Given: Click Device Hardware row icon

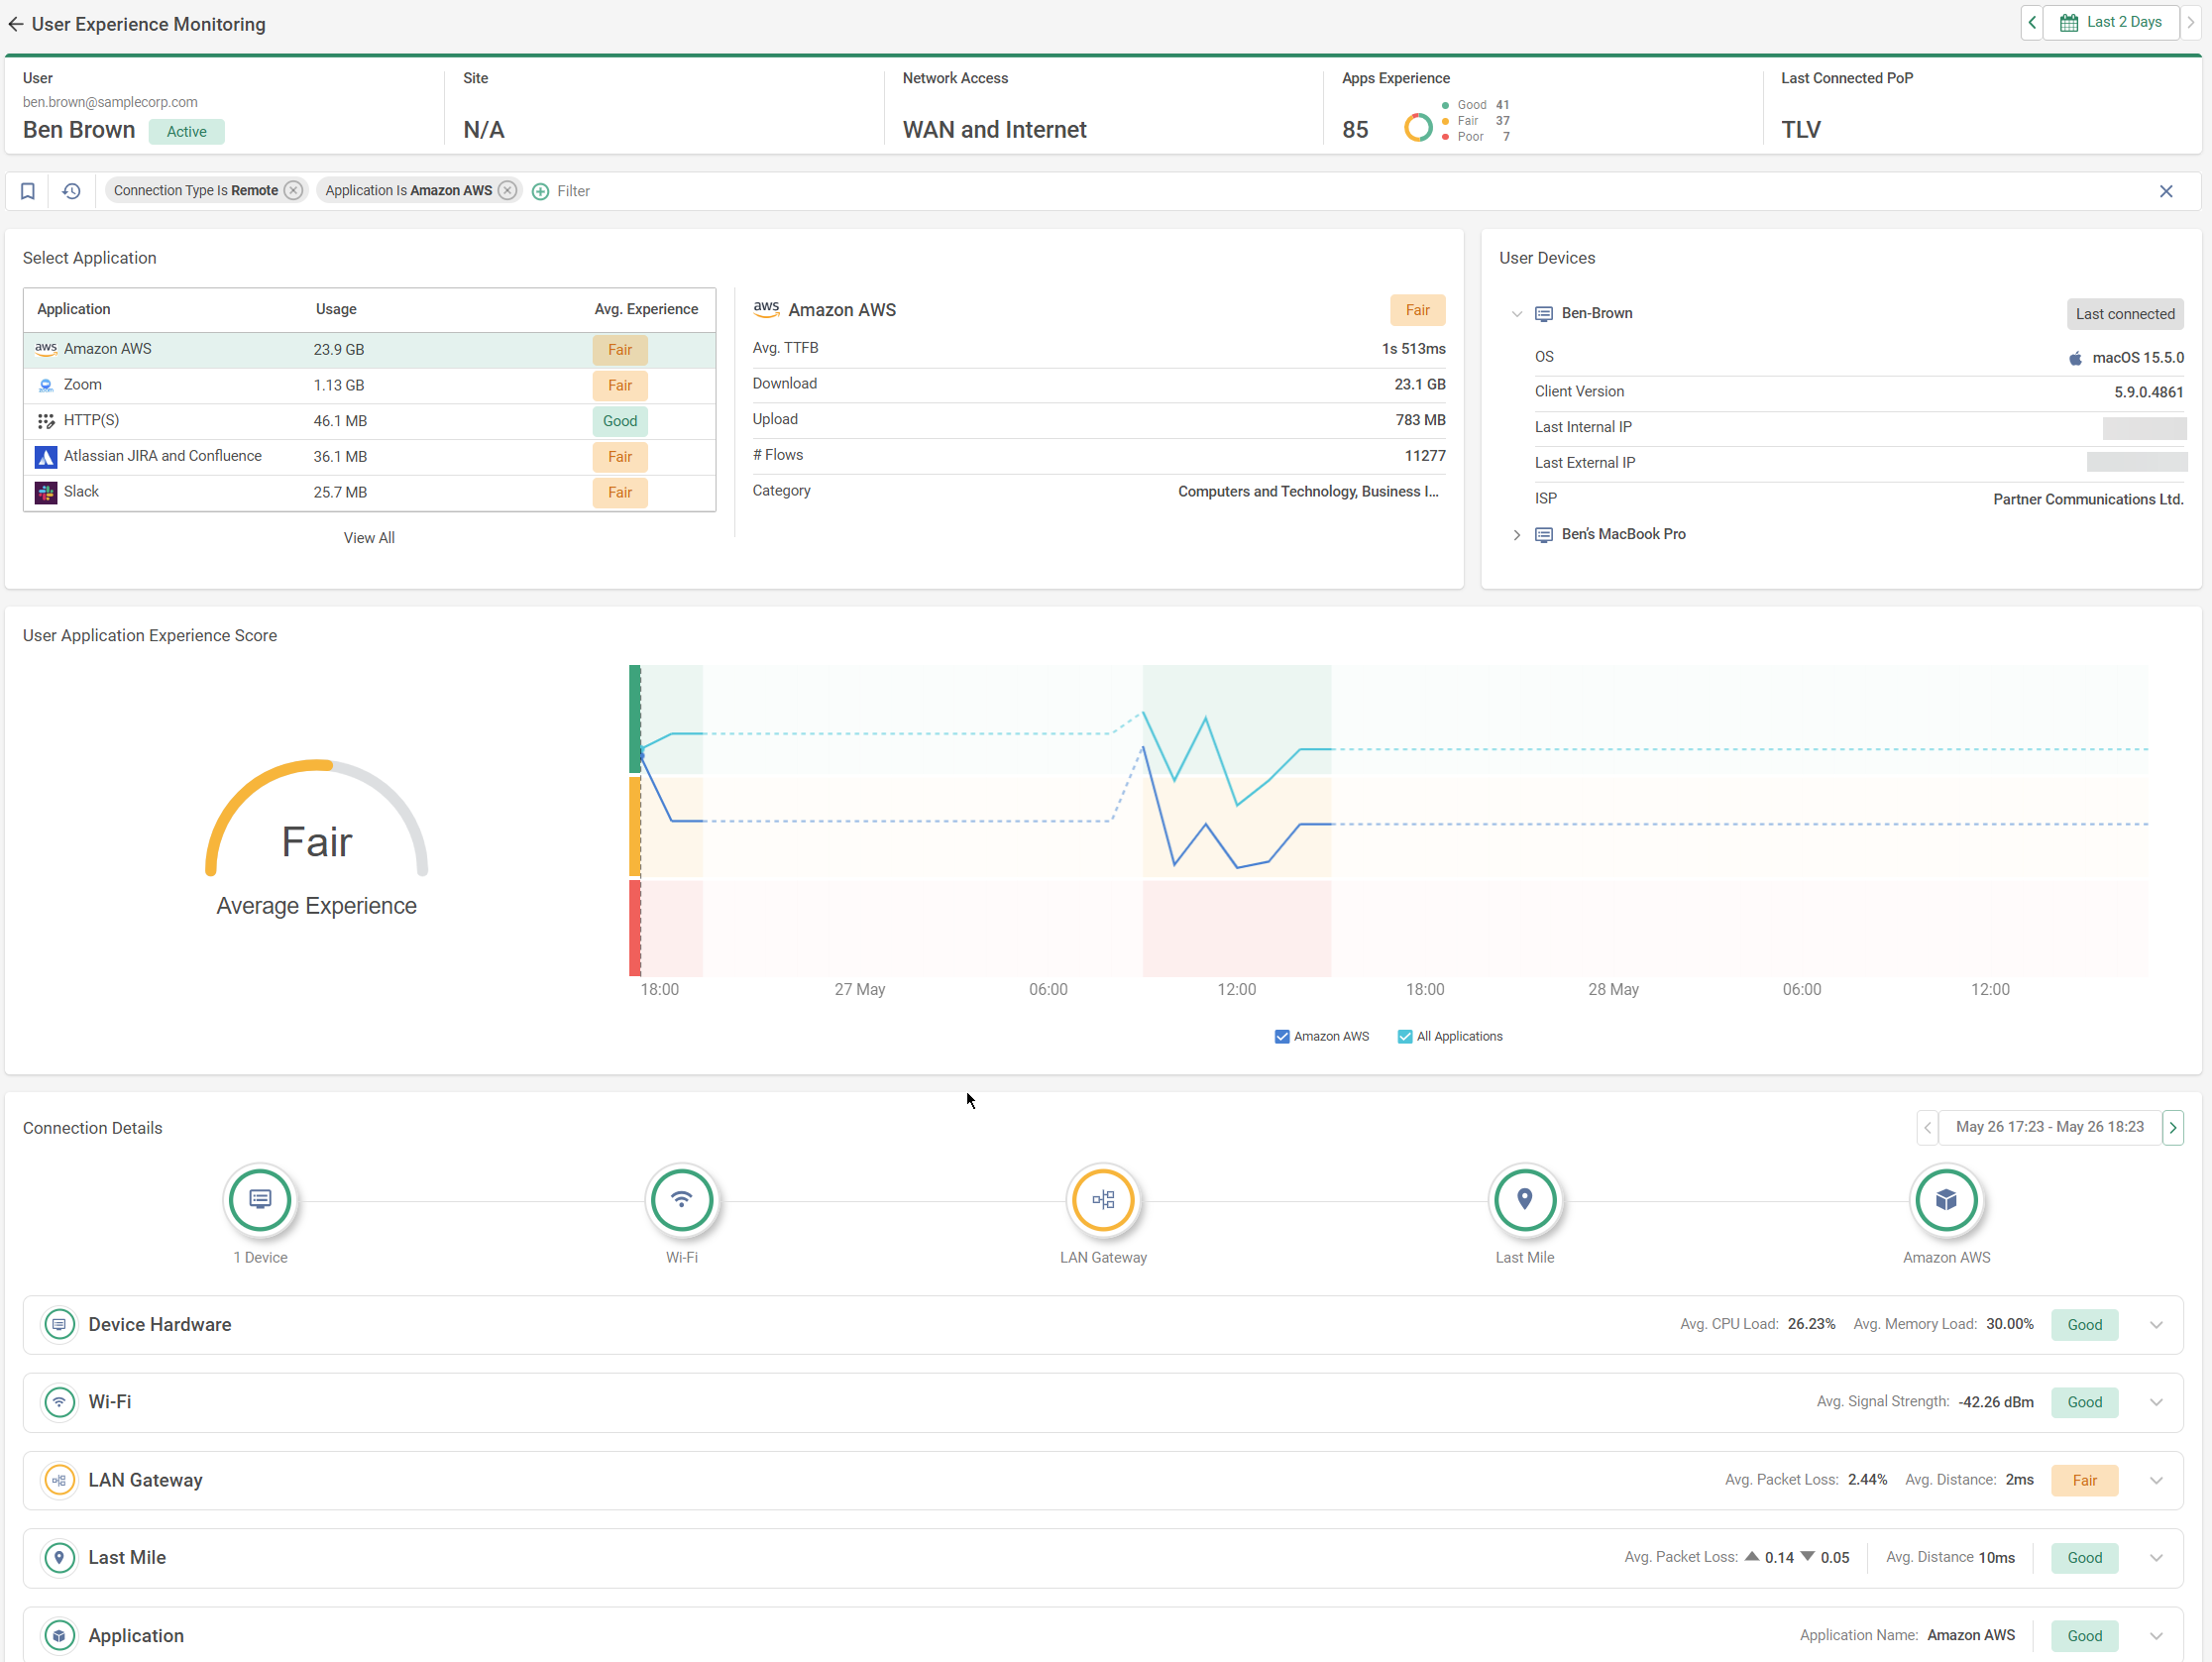Looking at the screenshot, I should click(60, 1325).
